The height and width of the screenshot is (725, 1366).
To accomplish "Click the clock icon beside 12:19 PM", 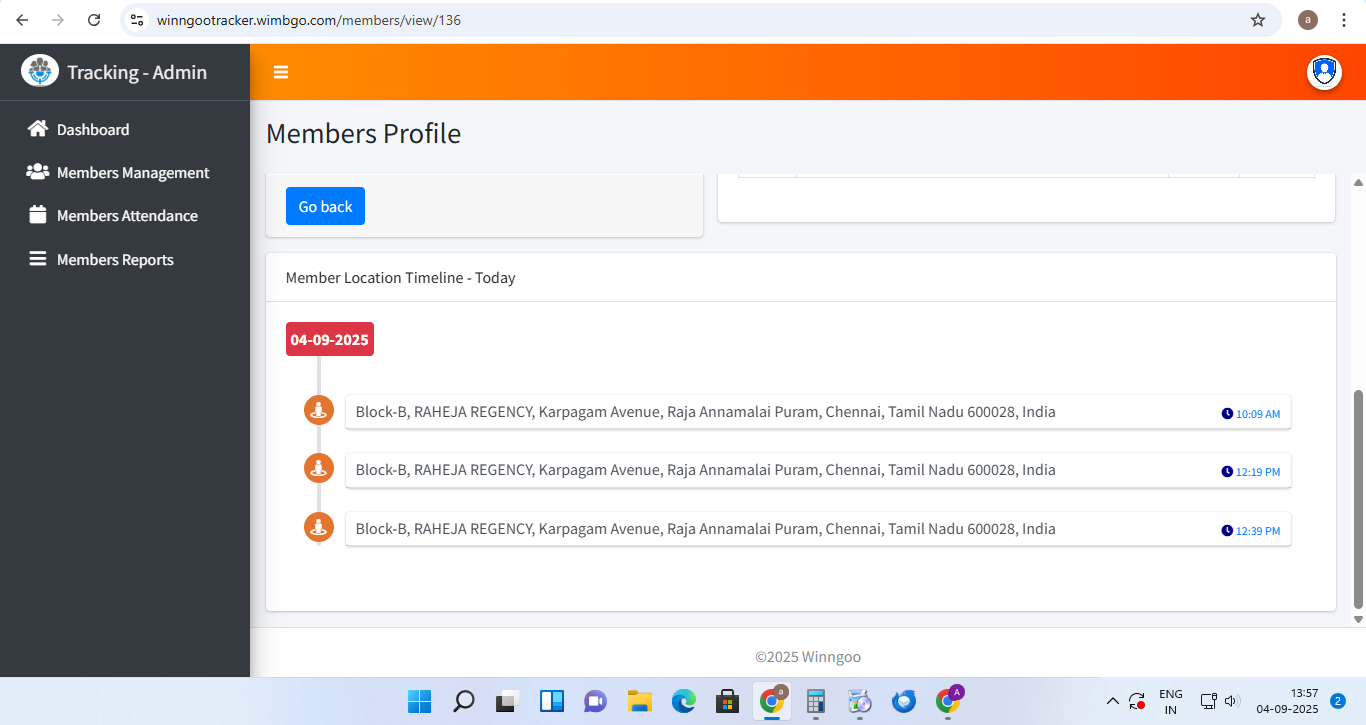I will pos(1227,471).
